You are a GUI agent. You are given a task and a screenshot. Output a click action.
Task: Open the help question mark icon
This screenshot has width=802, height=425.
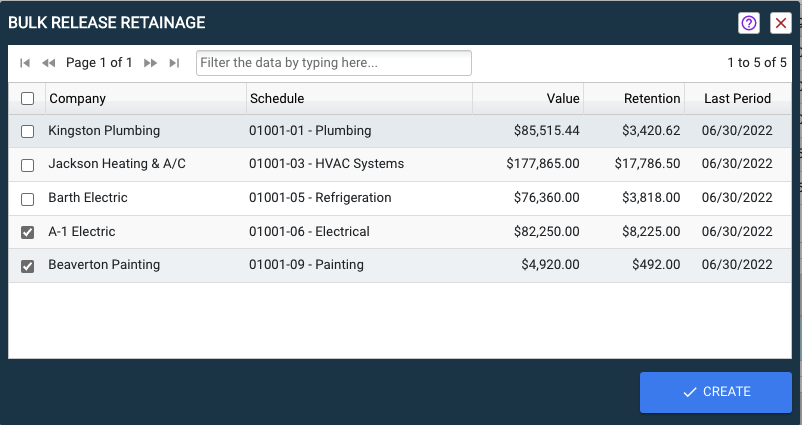tap(749, 23)
